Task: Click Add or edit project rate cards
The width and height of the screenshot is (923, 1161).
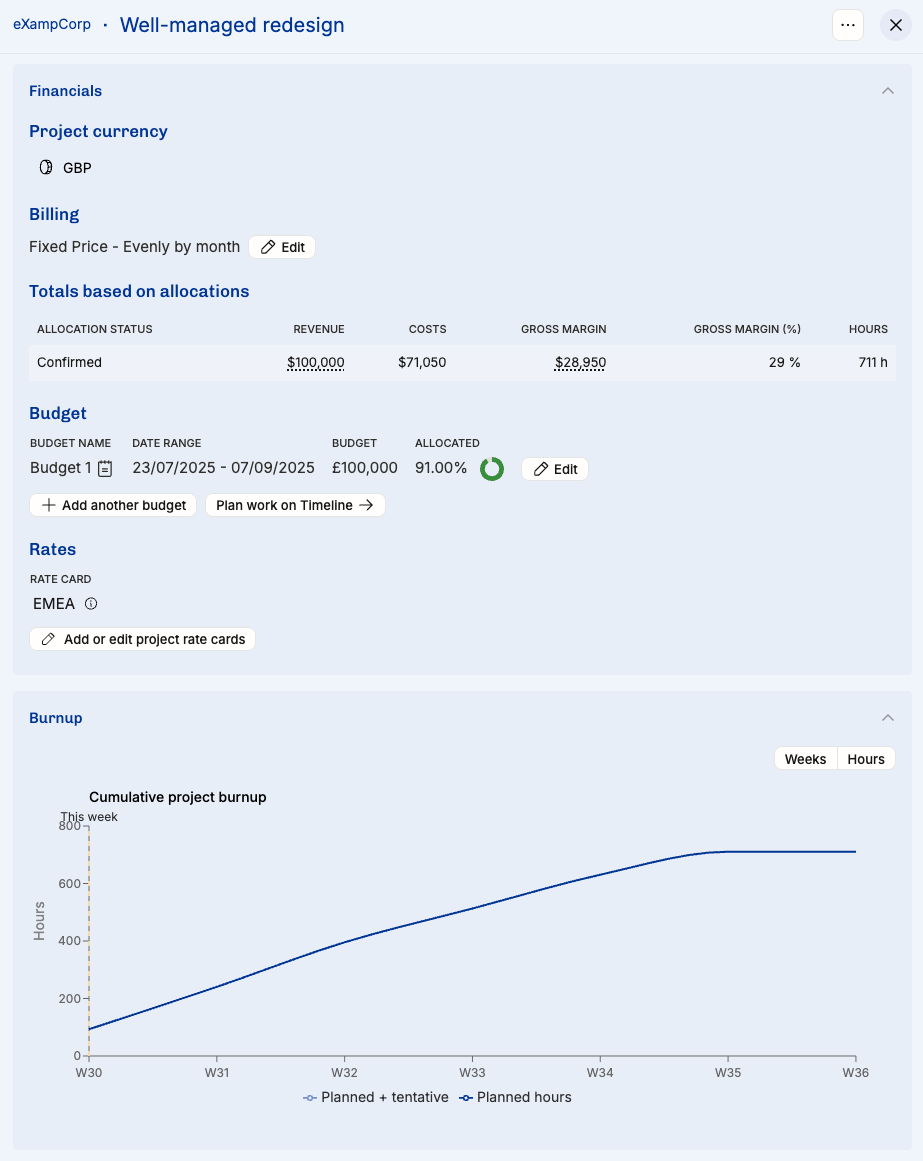Action: pyautogui.click(x=143, y=640)
